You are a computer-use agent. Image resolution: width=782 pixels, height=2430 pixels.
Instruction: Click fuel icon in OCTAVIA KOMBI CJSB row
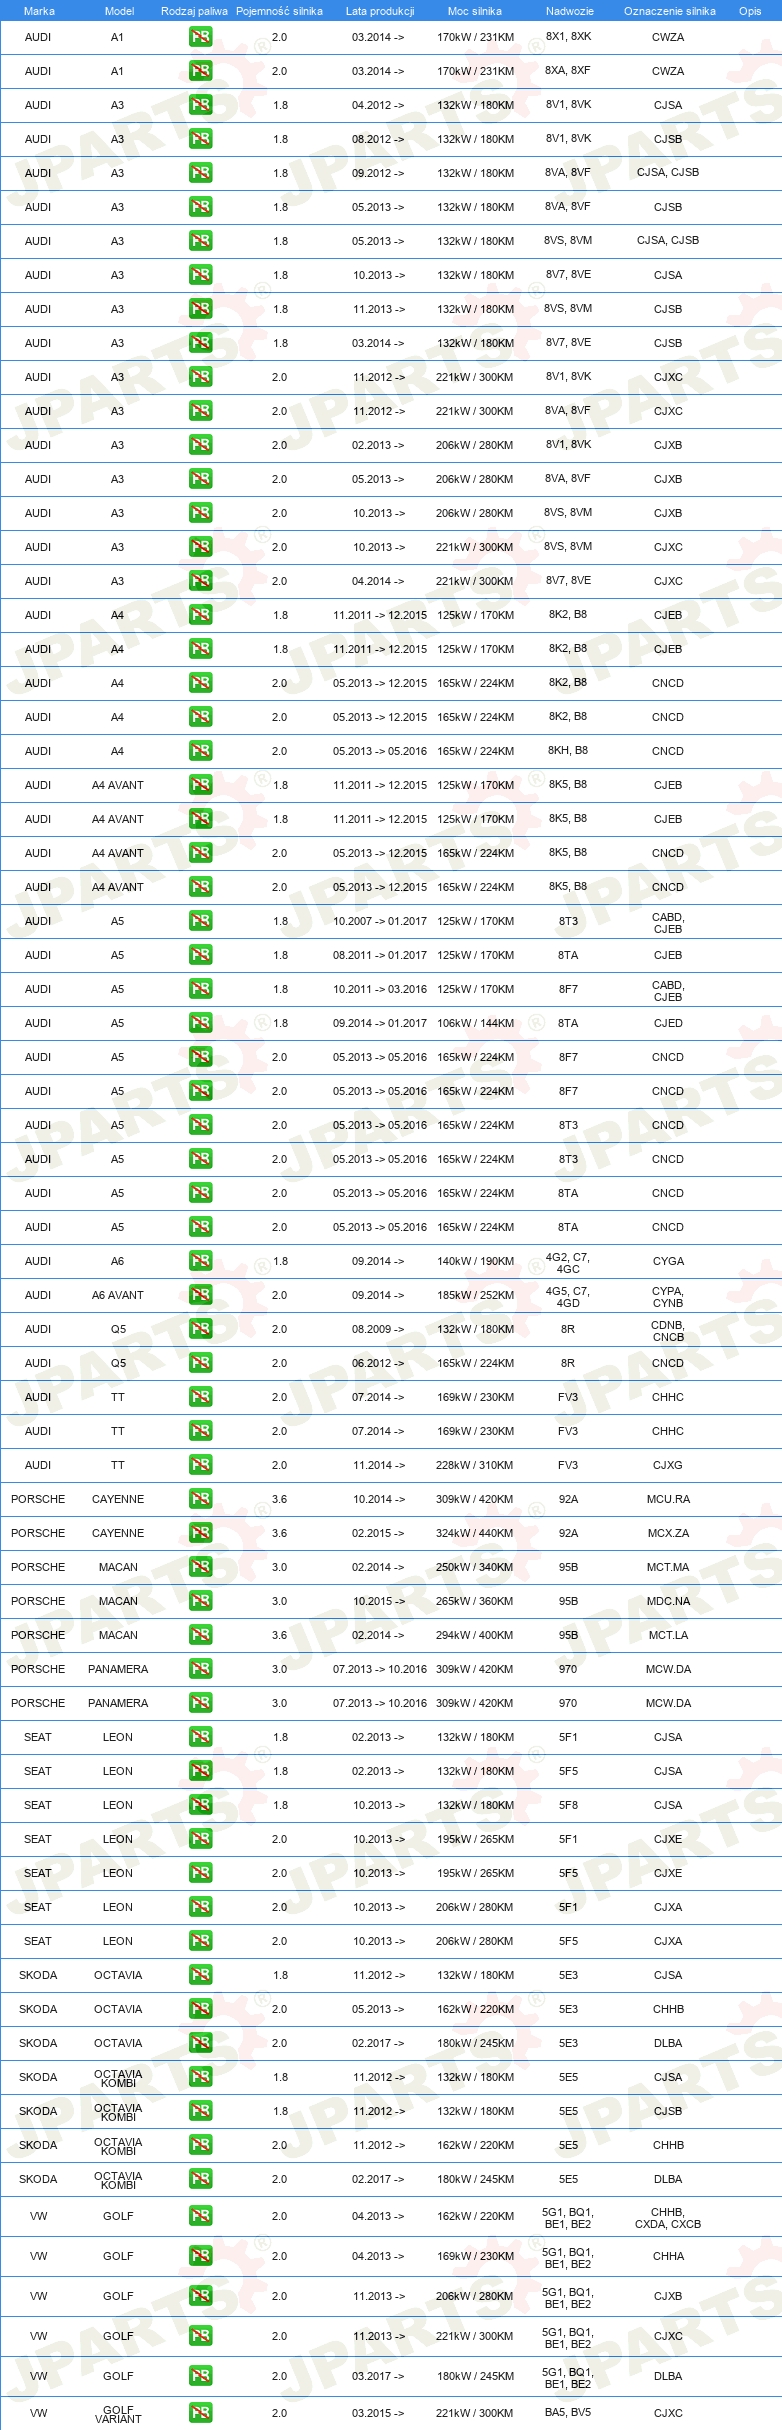click(x=200, y=2111)
